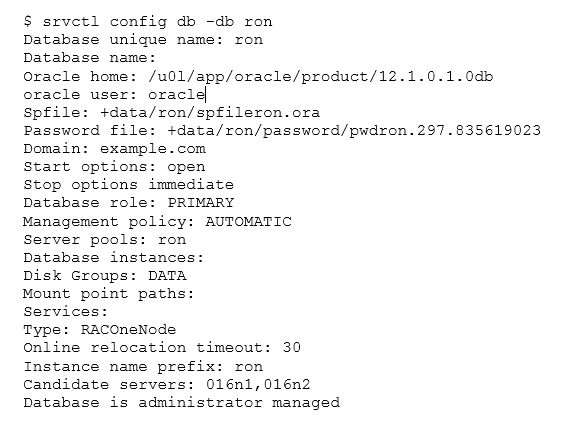Click the Management policy AUTOMATIC text

click(157, 222)
